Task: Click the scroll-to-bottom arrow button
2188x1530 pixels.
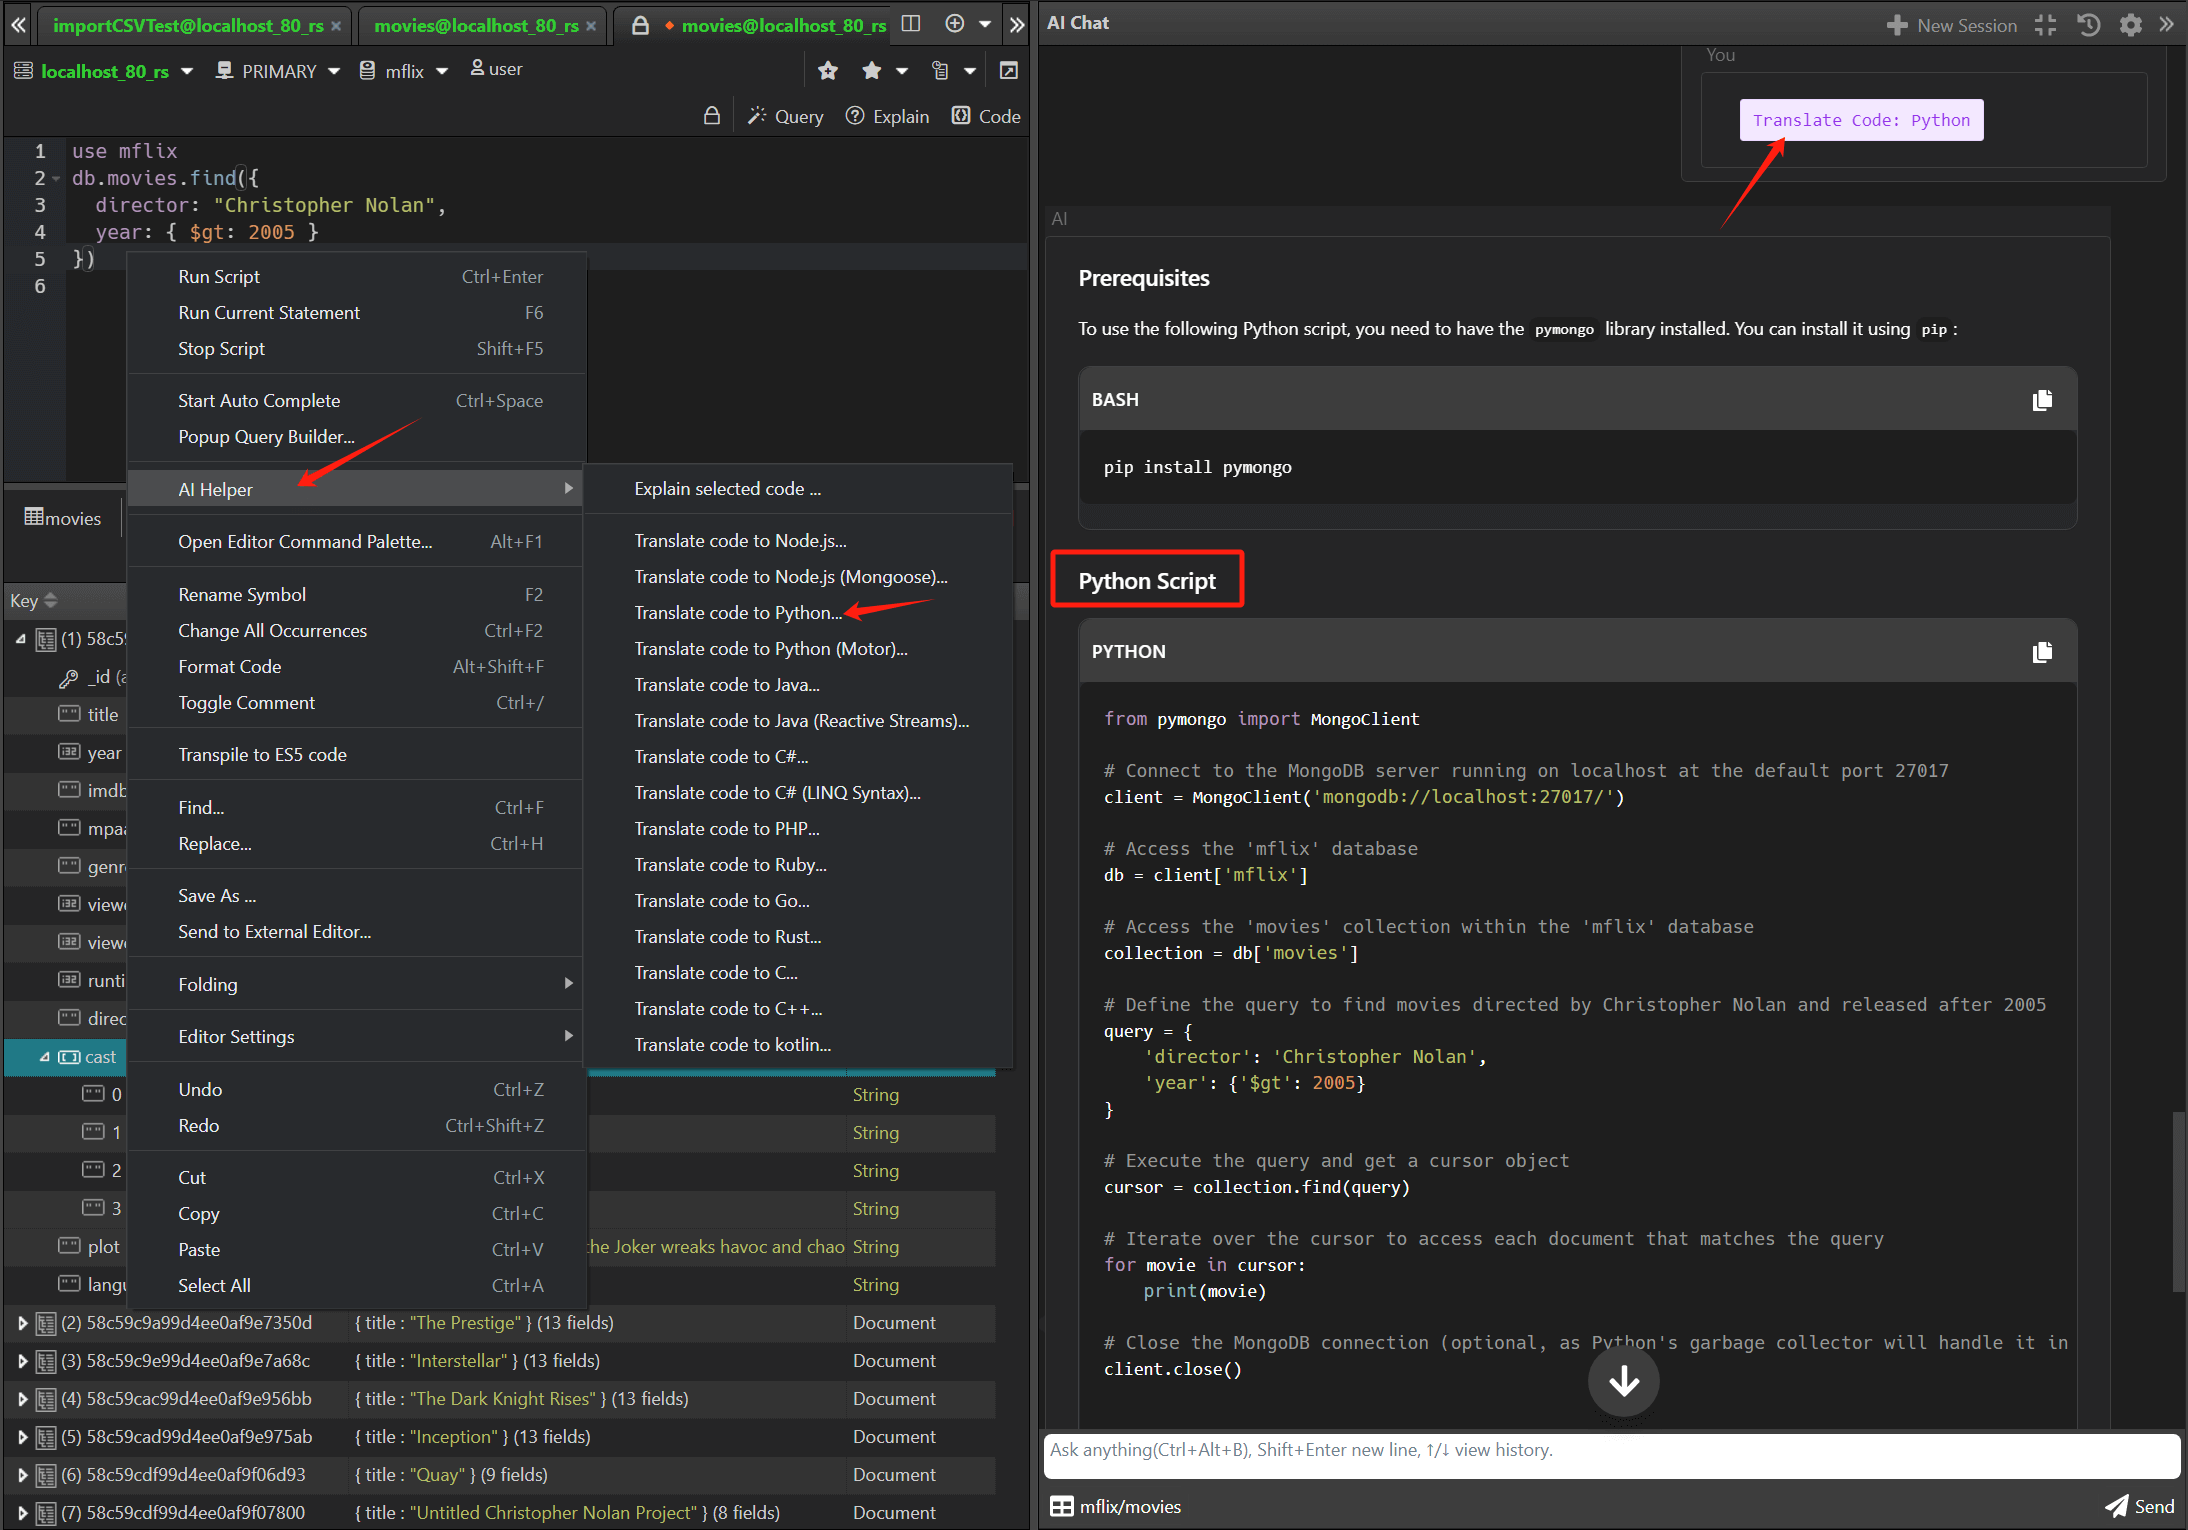Action: [x=1623, y=1381]
